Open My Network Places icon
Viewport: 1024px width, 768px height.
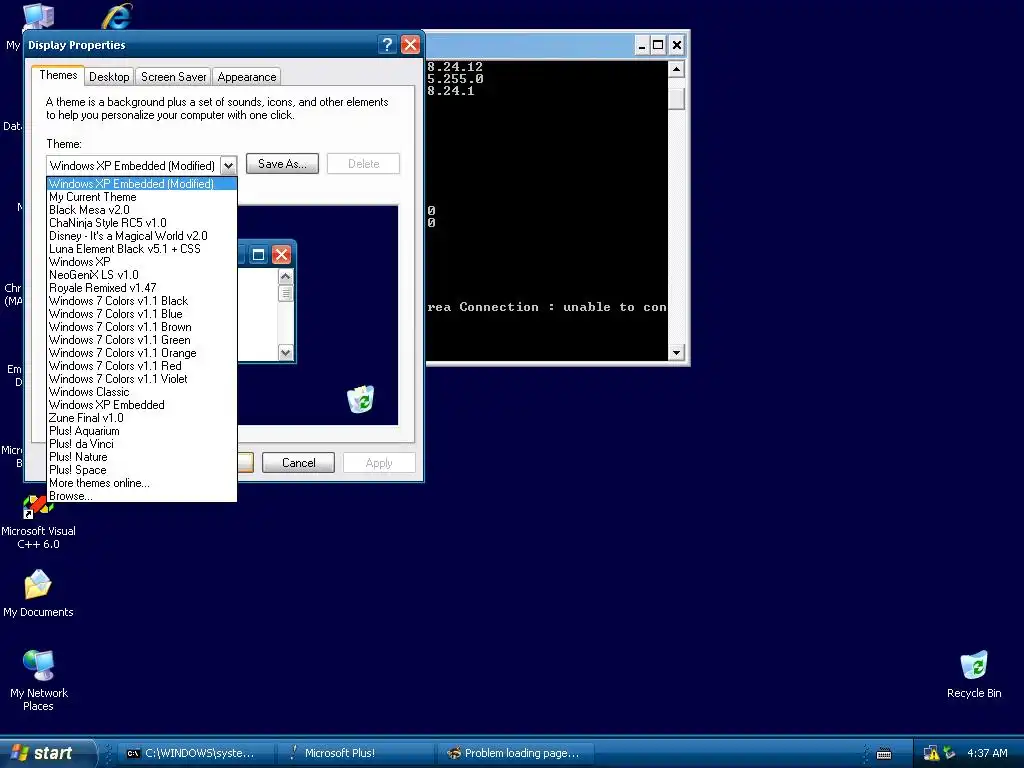[39, 680]
